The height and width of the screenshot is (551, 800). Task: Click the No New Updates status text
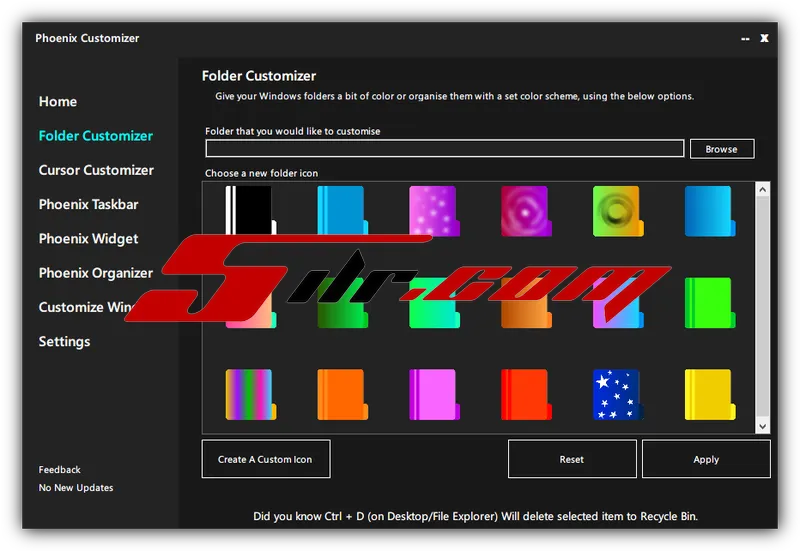click(x=76, y=488)
